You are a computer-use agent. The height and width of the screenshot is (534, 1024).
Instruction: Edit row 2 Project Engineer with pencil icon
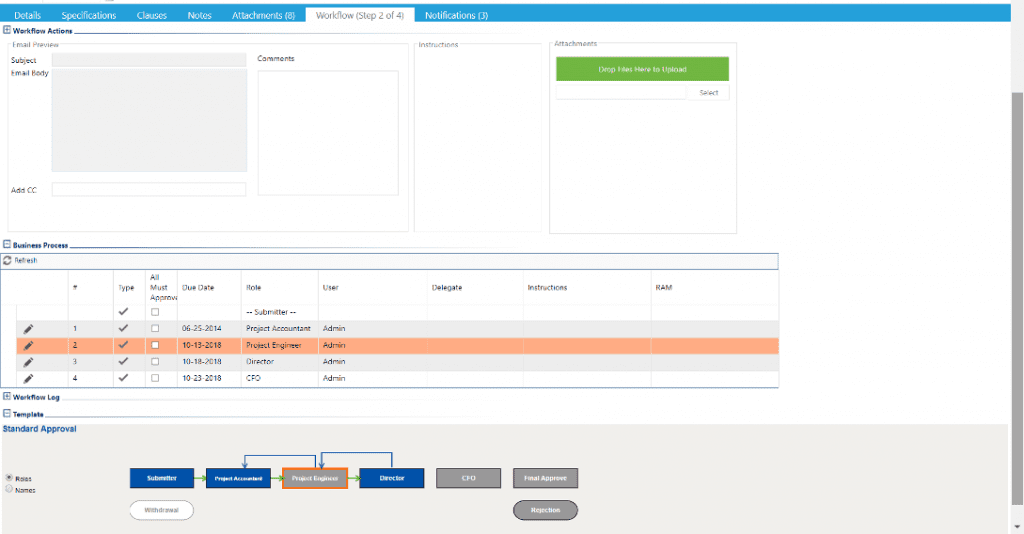click(x=28, y=345)
